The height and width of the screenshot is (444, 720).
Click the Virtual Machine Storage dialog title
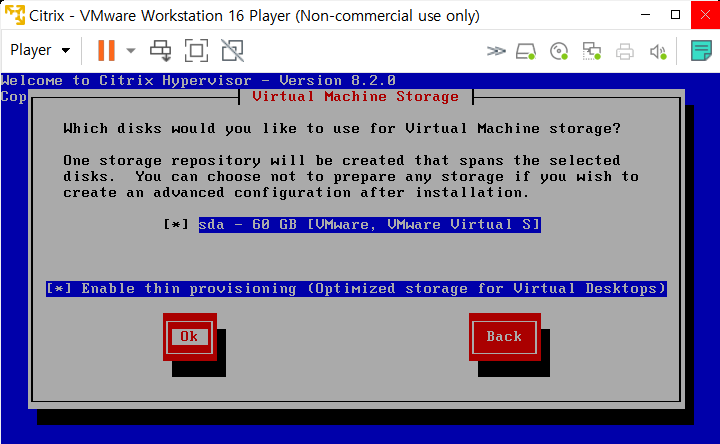pos(355,96)
